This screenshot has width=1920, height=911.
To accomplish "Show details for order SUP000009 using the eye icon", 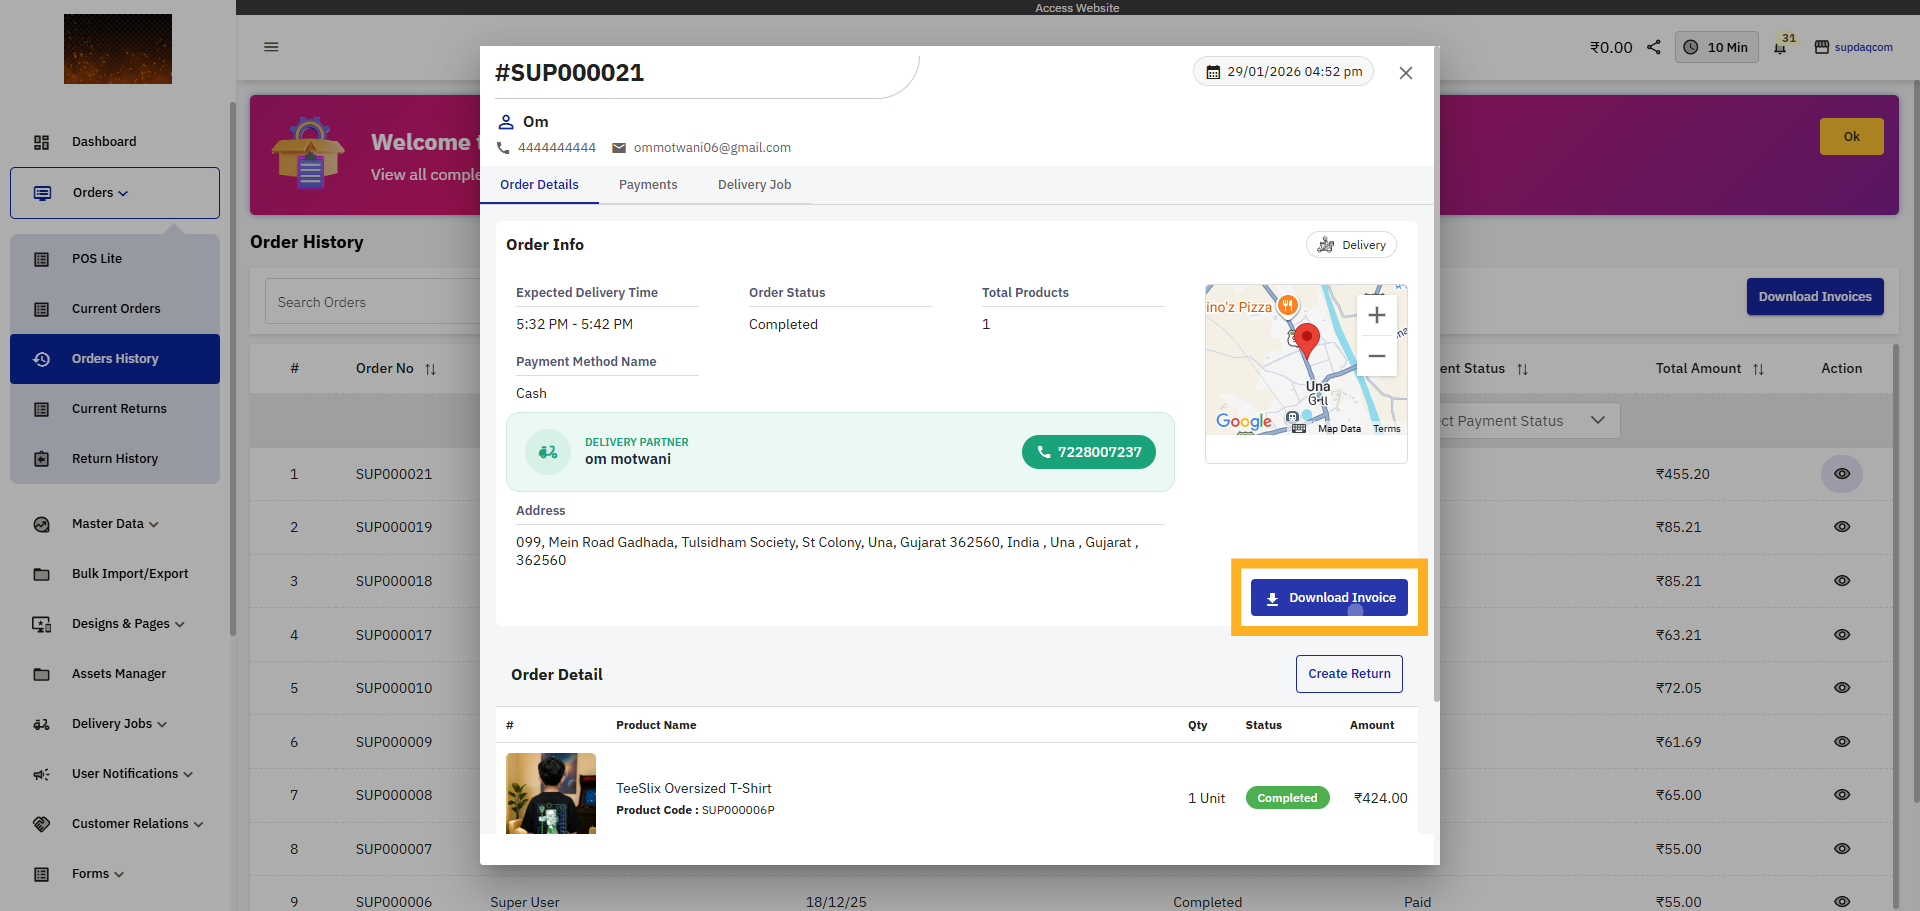I will 1842,742.
